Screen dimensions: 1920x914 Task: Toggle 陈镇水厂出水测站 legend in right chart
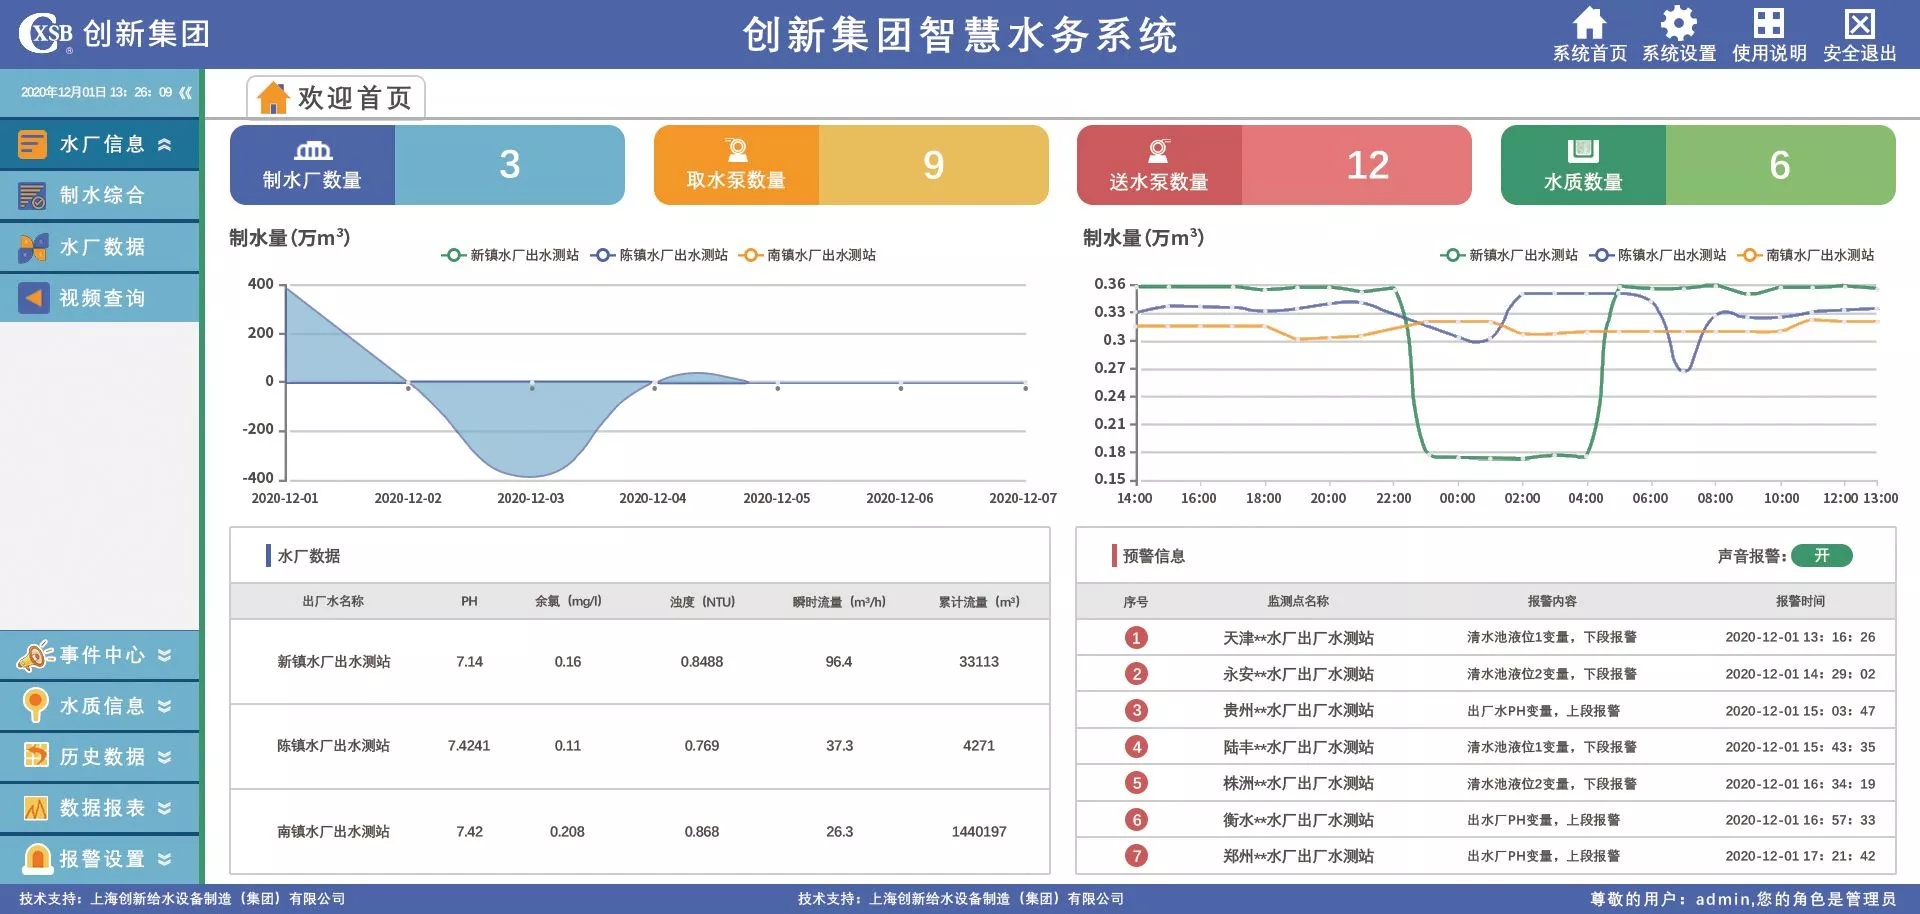click(x=1658, y=255)
